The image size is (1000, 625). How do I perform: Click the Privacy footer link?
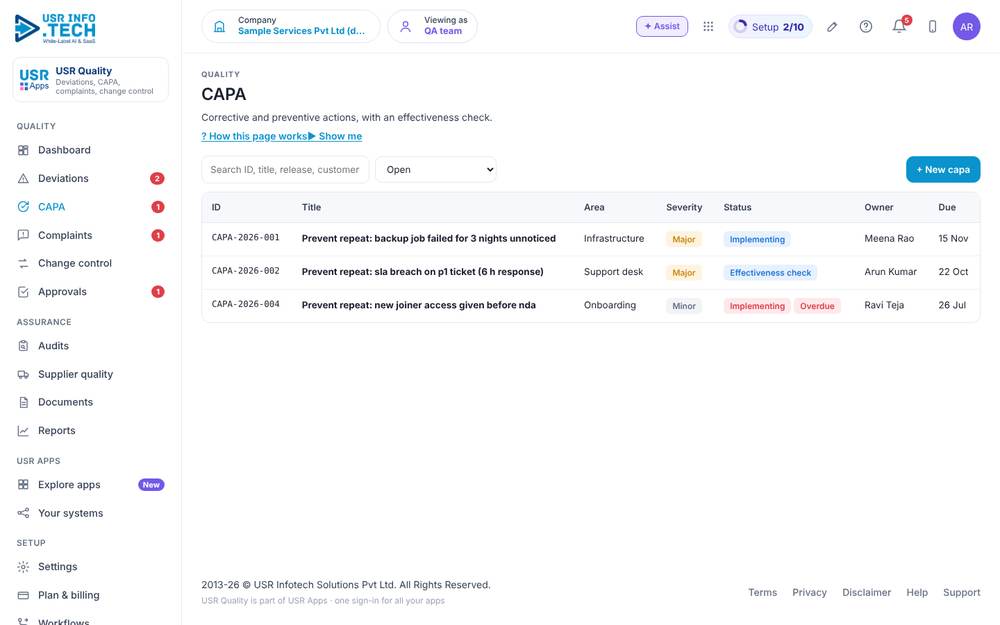click(x=809, y=592)
